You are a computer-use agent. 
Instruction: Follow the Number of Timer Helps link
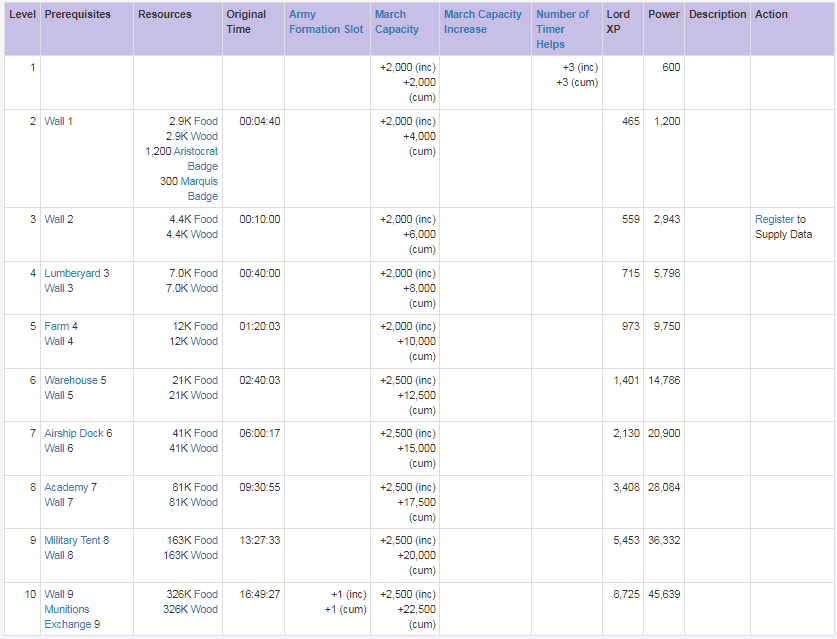pos(562,29)
